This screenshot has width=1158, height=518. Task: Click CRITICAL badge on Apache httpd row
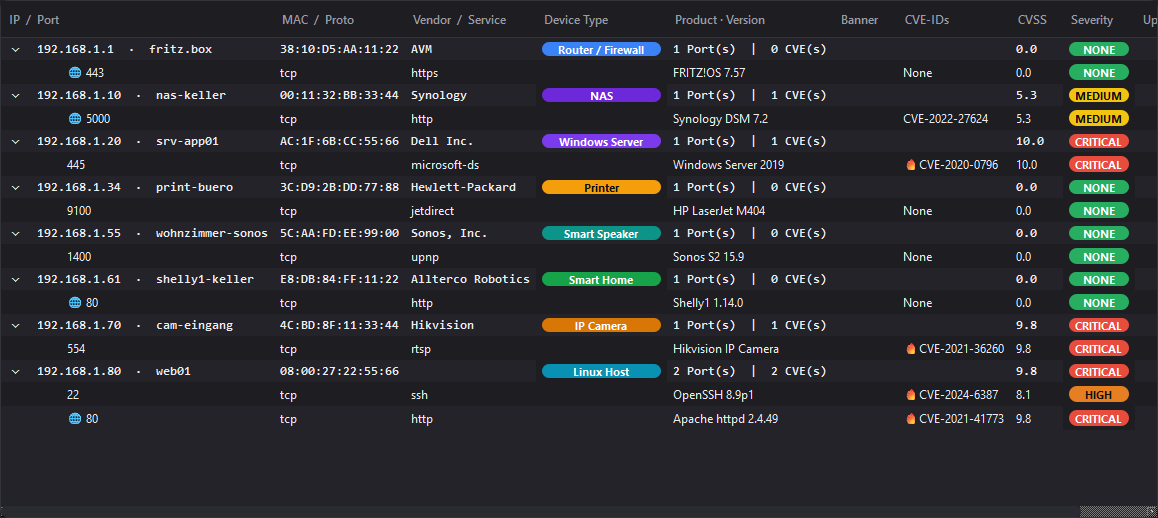click(x=1099, y=418)
